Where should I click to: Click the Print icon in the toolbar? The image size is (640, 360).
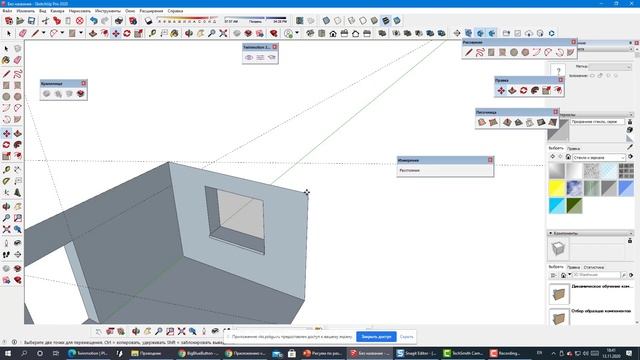pos(119,20)
